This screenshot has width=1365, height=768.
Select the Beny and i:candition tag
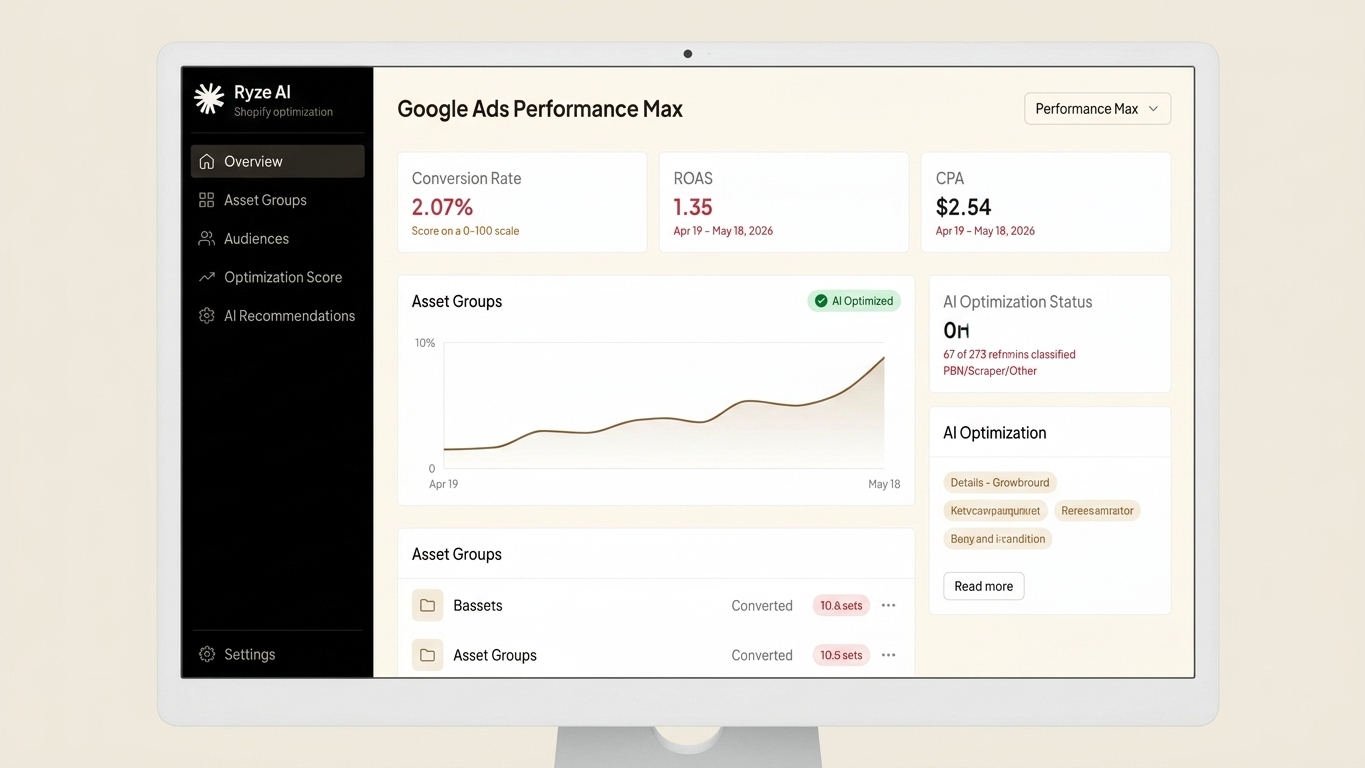click(998, 539)
